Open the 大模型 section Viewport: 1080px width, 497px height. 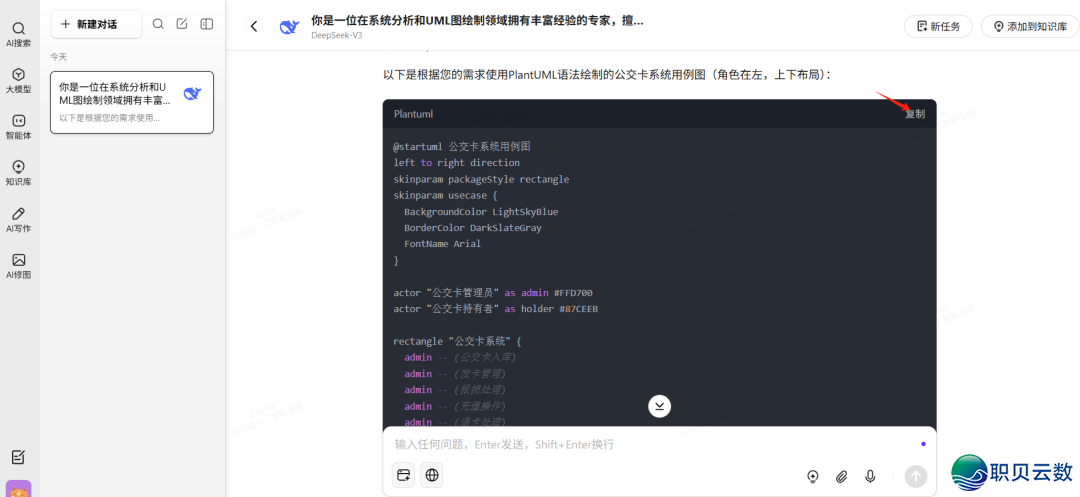point(19,80)
